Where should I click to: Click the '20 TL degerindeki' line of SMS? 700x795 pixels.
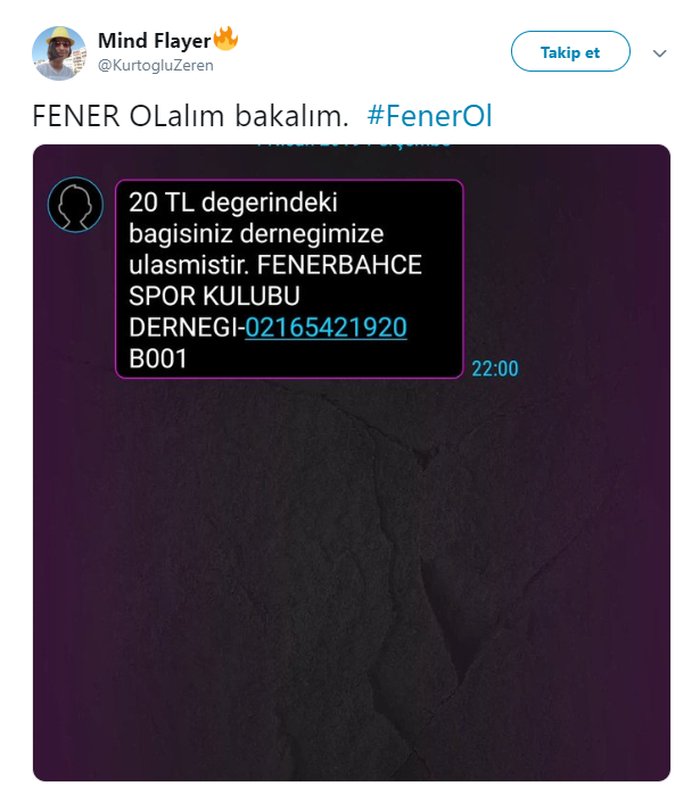[233, 202]
